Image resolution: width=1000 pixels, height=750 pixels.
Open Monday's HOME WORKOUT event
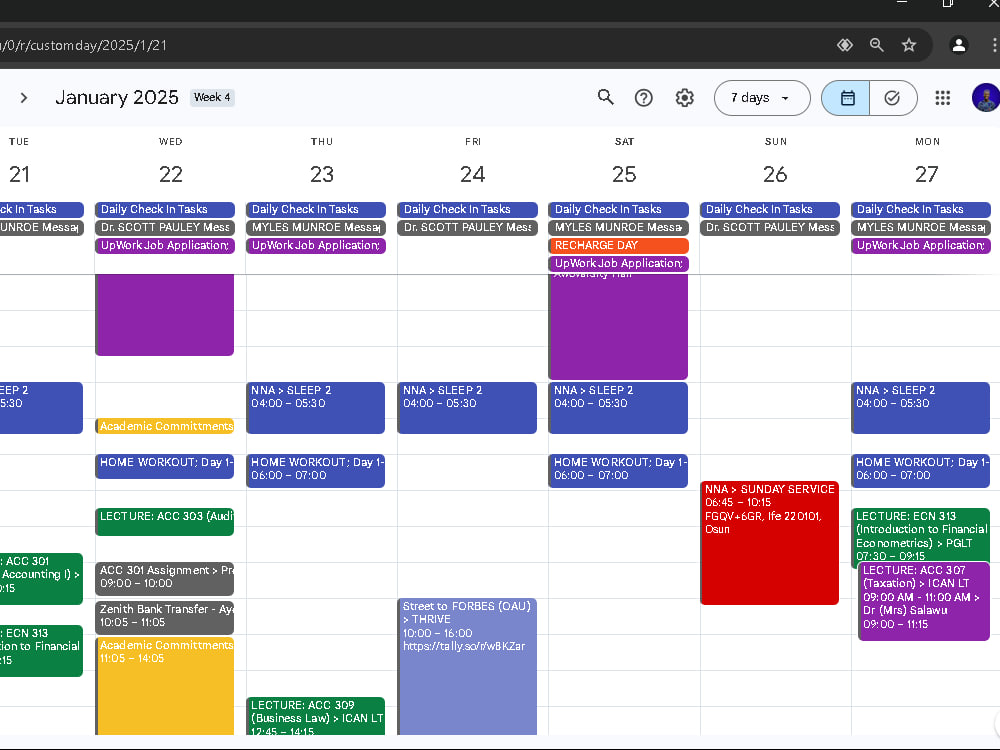[921, 471]
